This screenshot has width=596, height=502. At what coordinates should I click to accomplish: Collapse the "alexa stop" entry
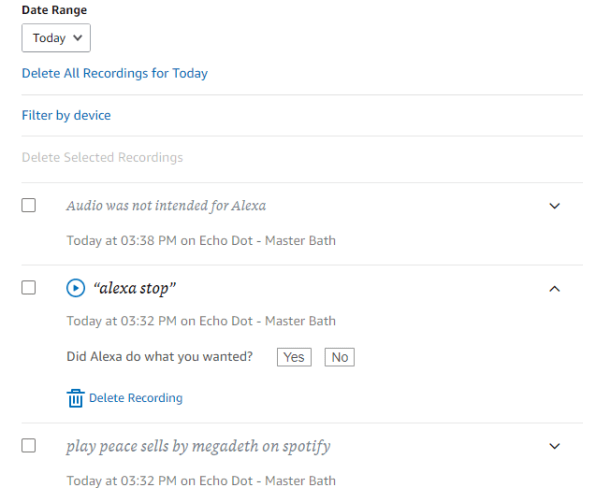555,289
